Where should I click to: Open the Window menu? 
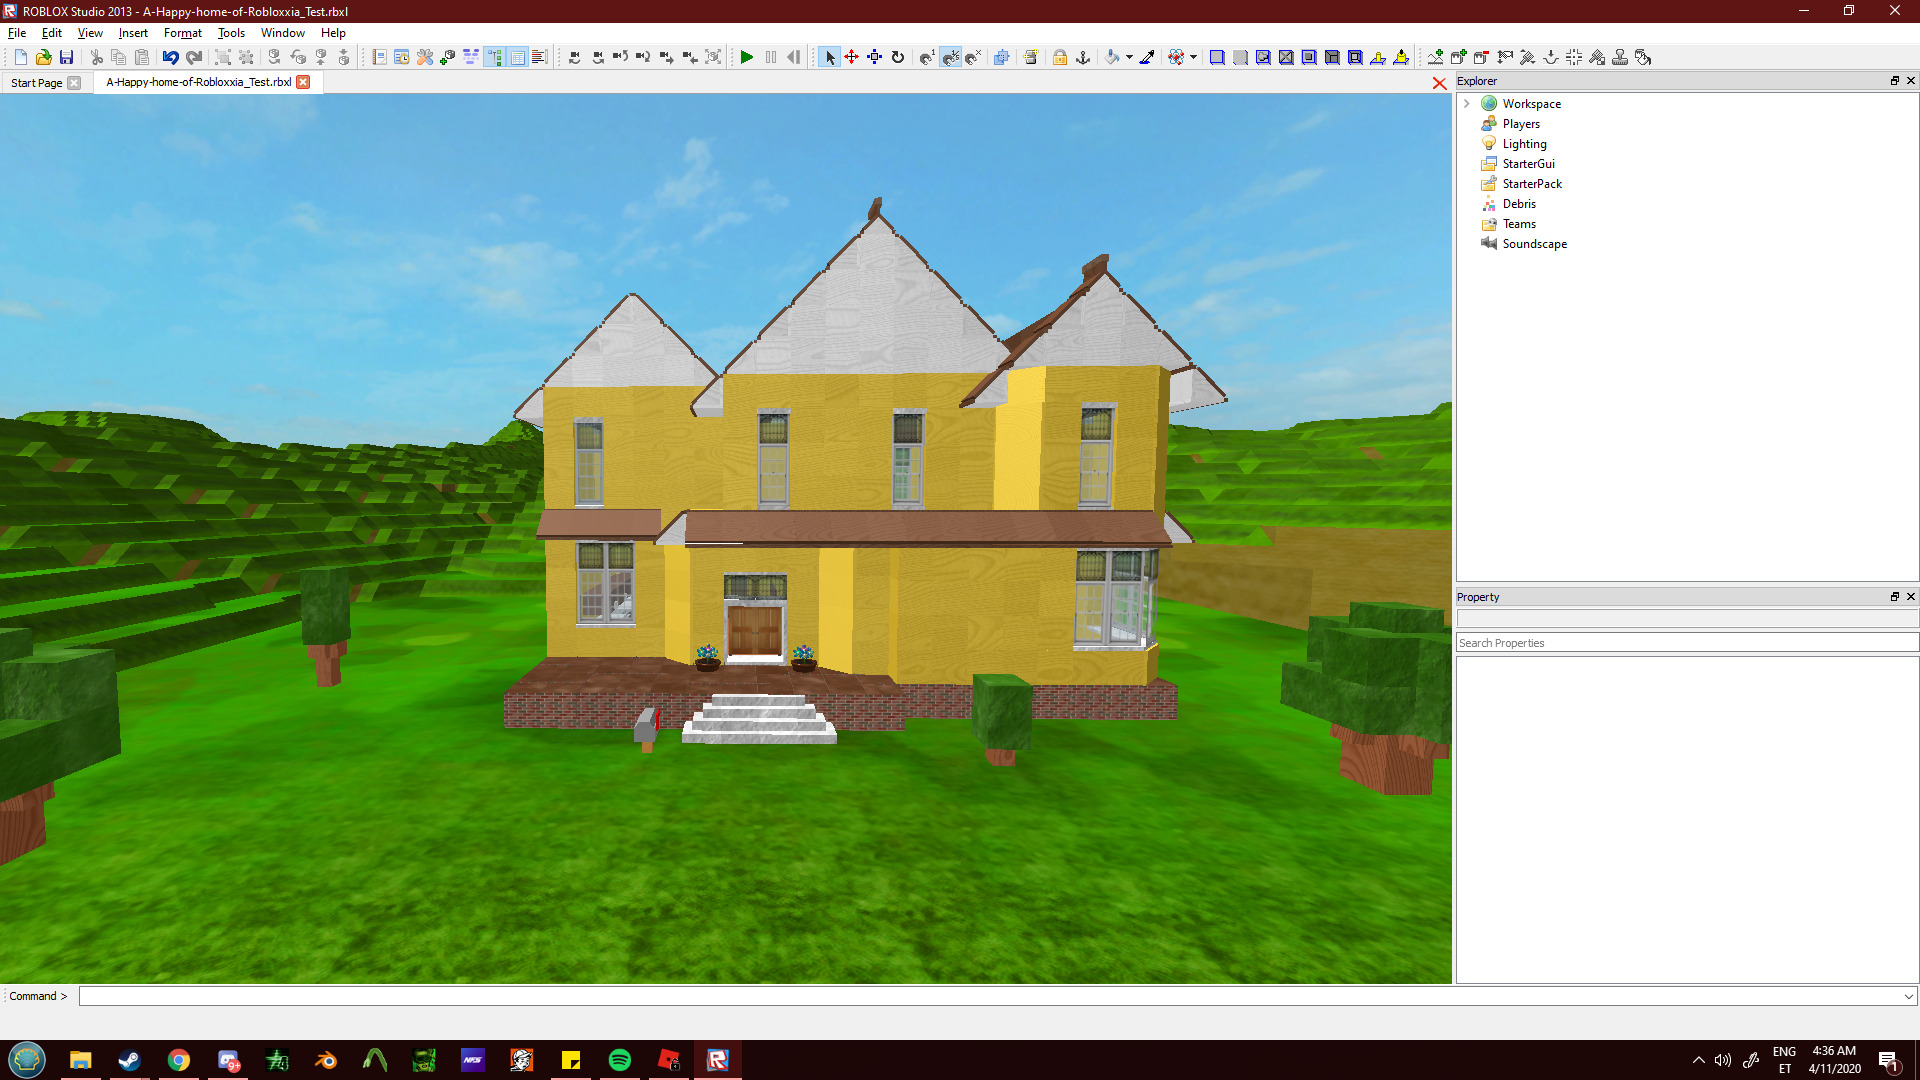pos(283,33)
